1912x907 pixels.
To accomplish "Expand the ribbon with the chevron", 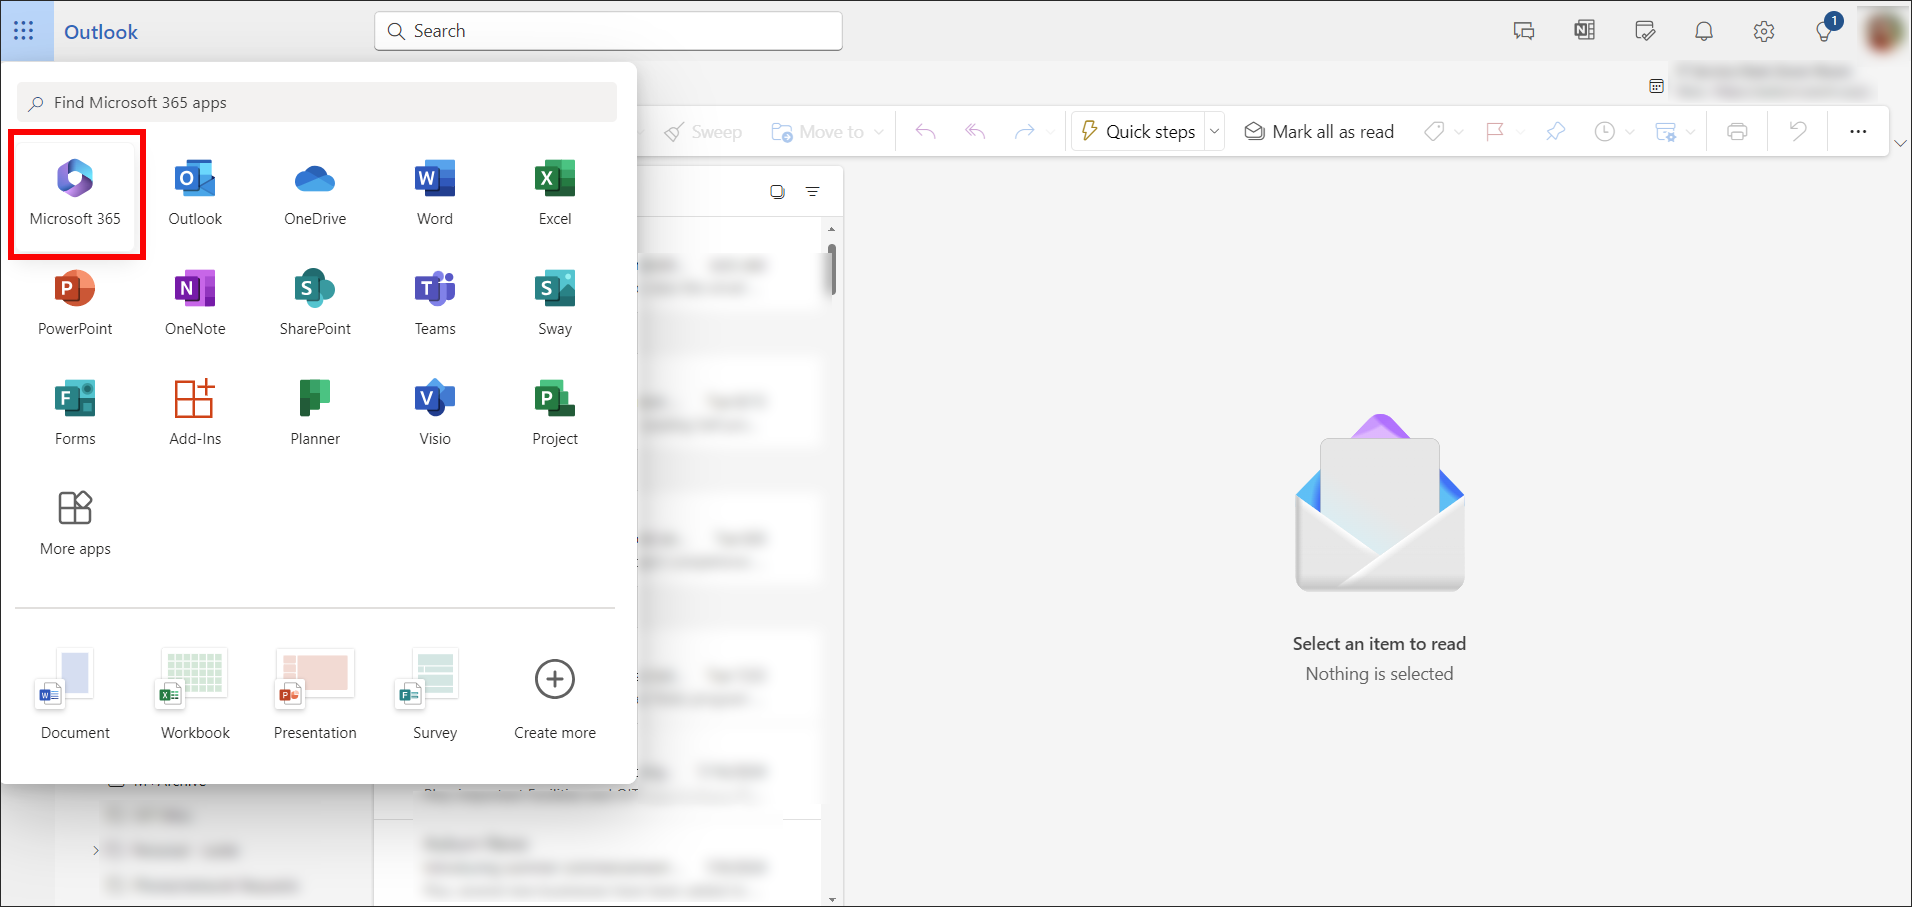I will click(x=1901, y=143).
